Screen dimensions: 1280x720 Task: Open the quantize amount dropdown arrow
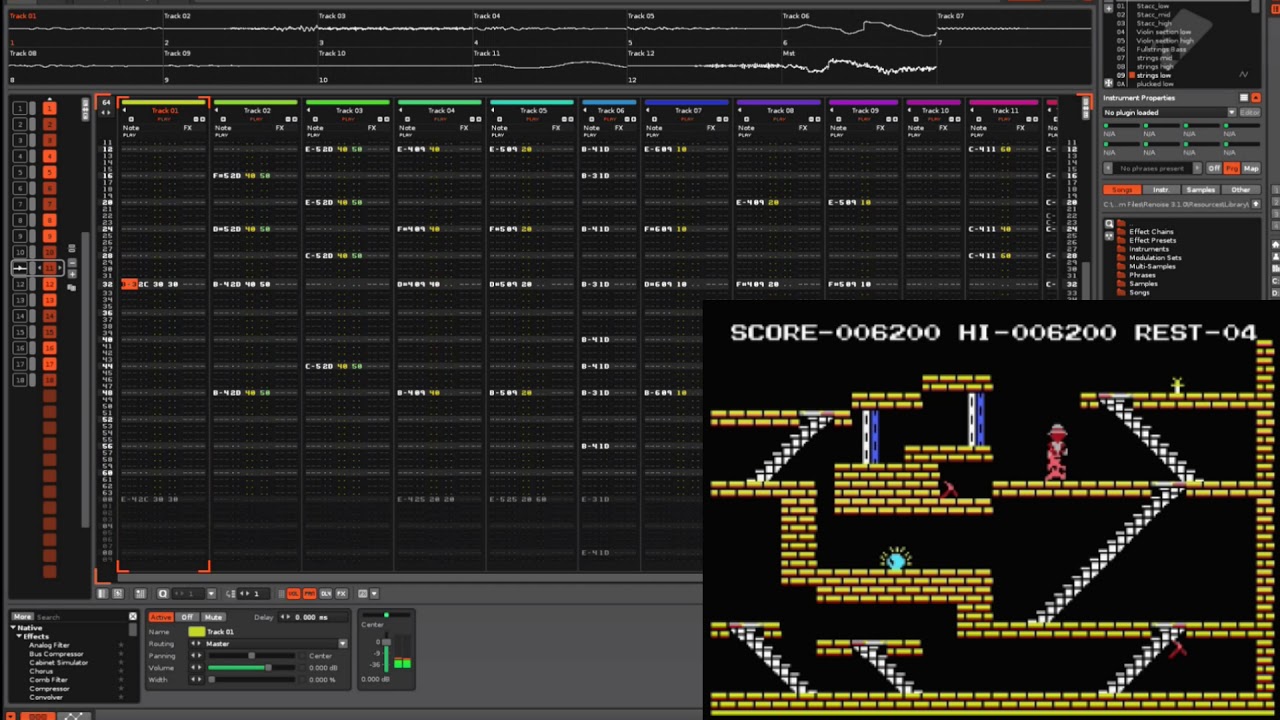point(211,593)
